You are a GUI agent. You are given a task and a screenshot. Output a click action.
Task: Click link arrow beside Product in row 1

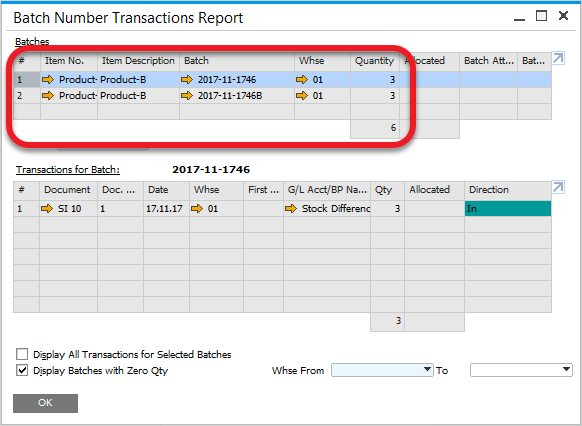48,79
